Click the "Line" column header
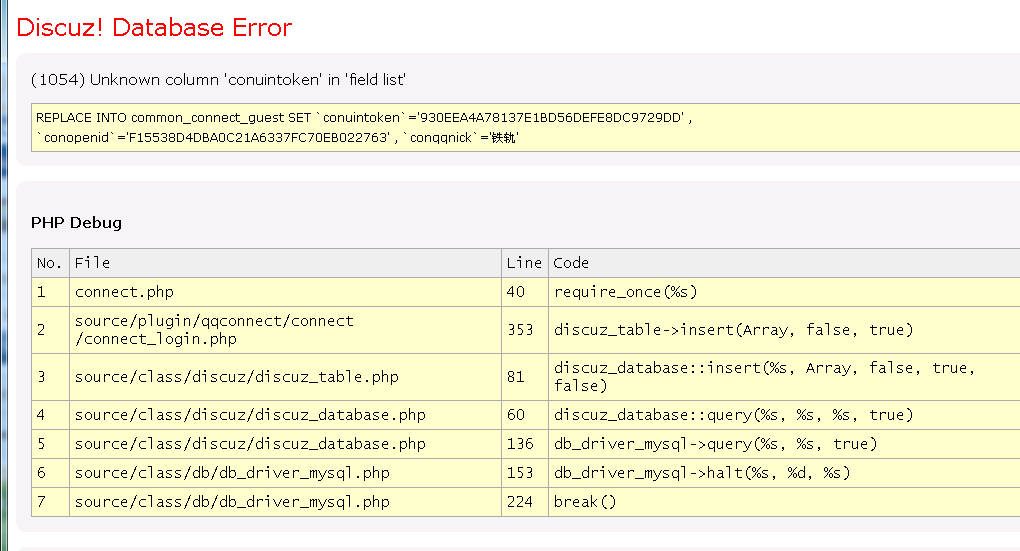Screen dimensions: 1020x551 (x=523, y=263)
